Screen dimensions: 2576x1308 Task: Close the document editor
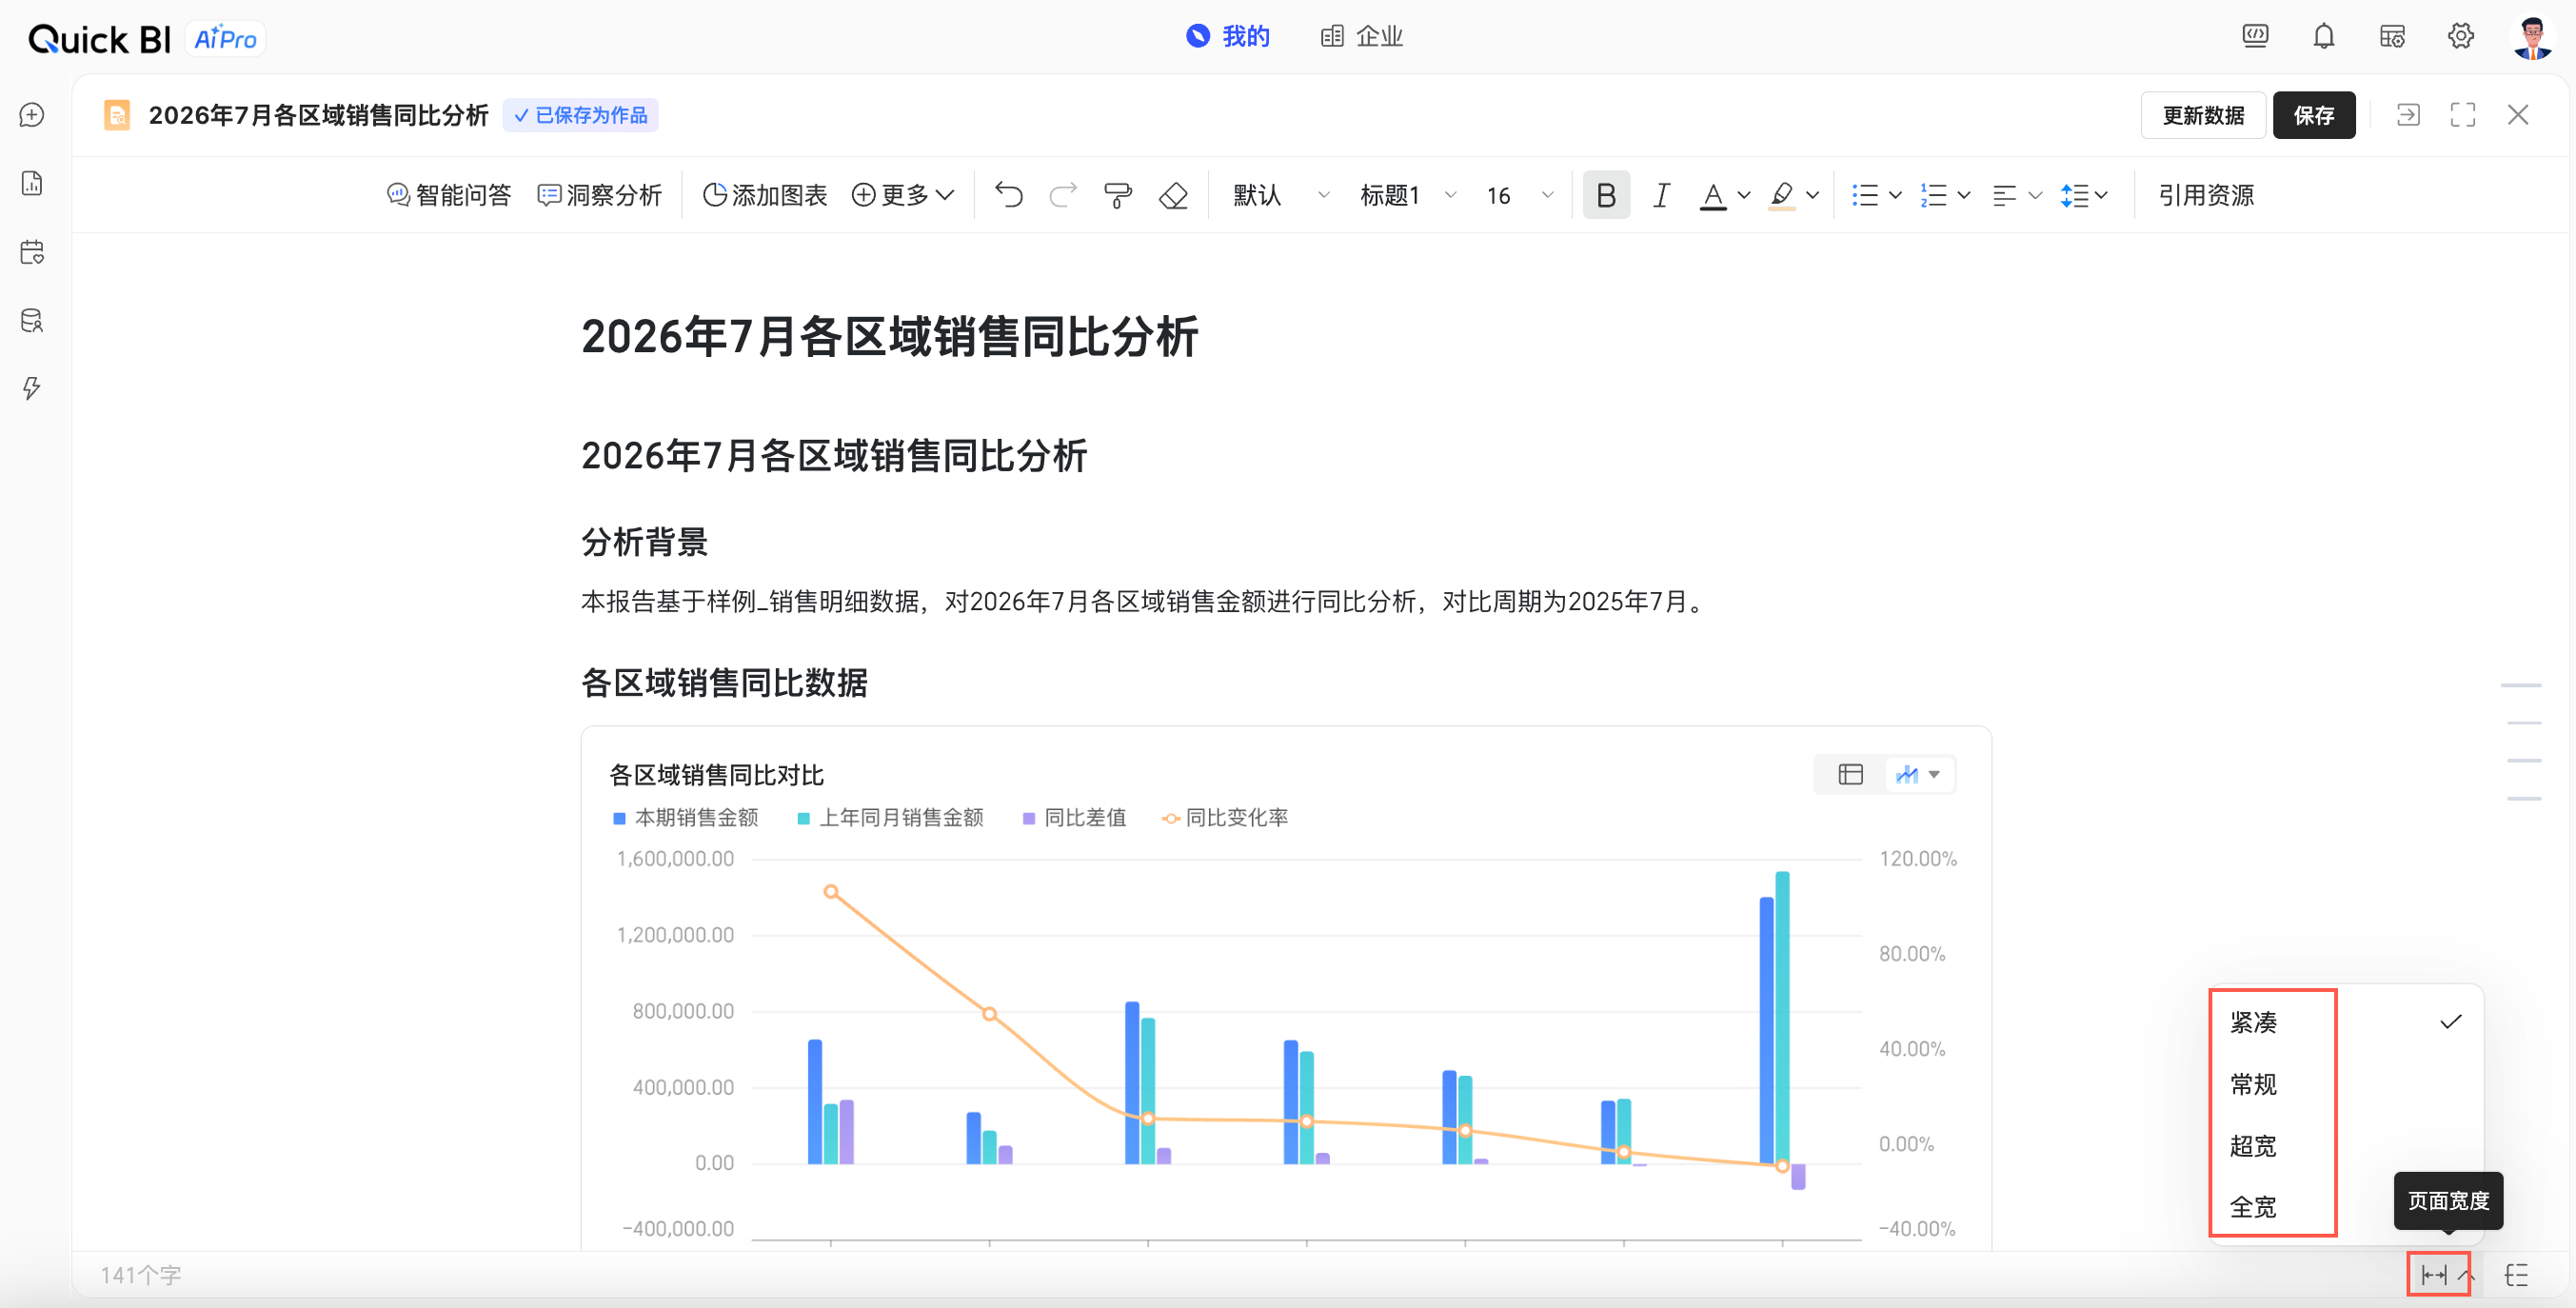pyautogui.click(x=2518, y=115)
